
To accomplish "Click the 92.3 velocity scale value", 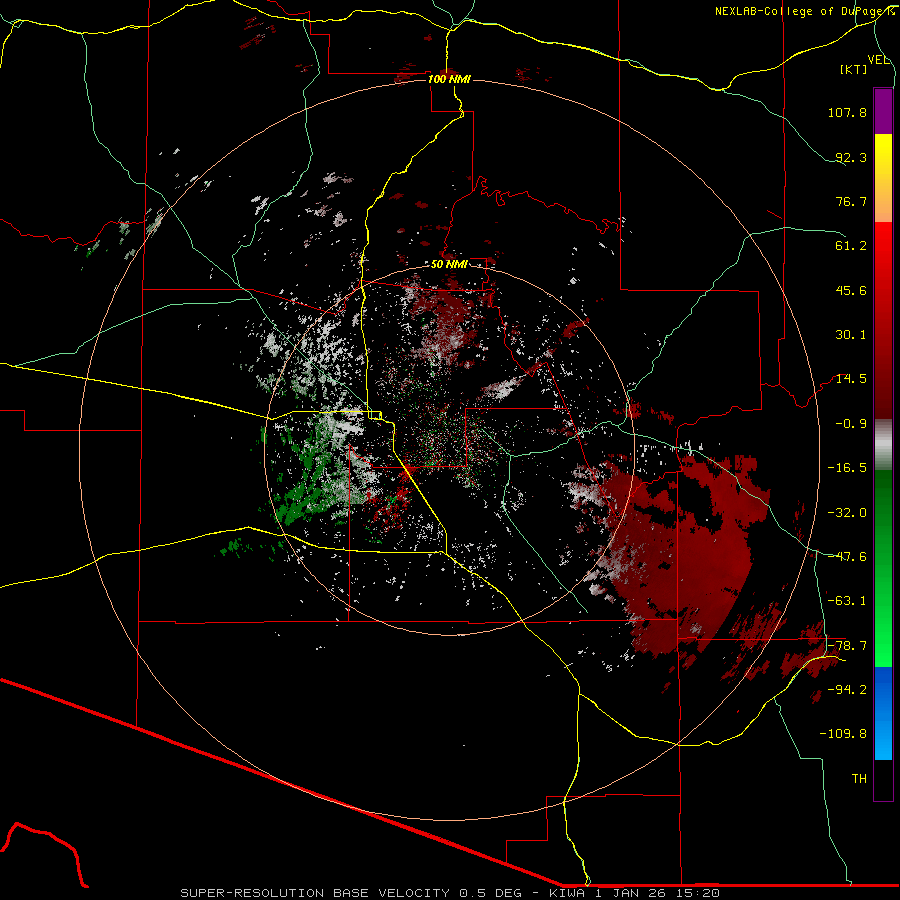I will (x=851, y=157).
